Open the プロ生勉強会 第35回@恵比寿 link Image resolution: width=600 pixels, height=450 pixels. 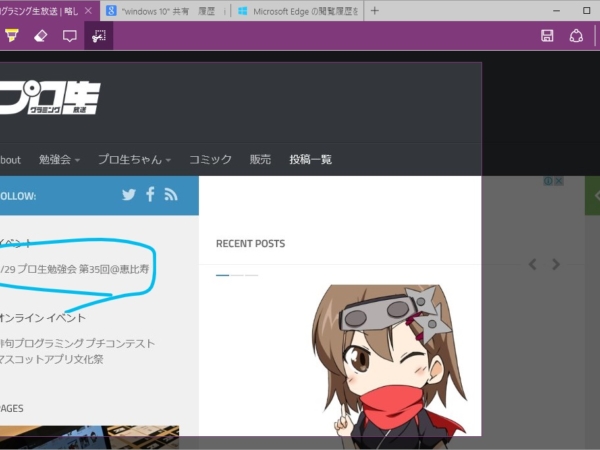[75, 269]
